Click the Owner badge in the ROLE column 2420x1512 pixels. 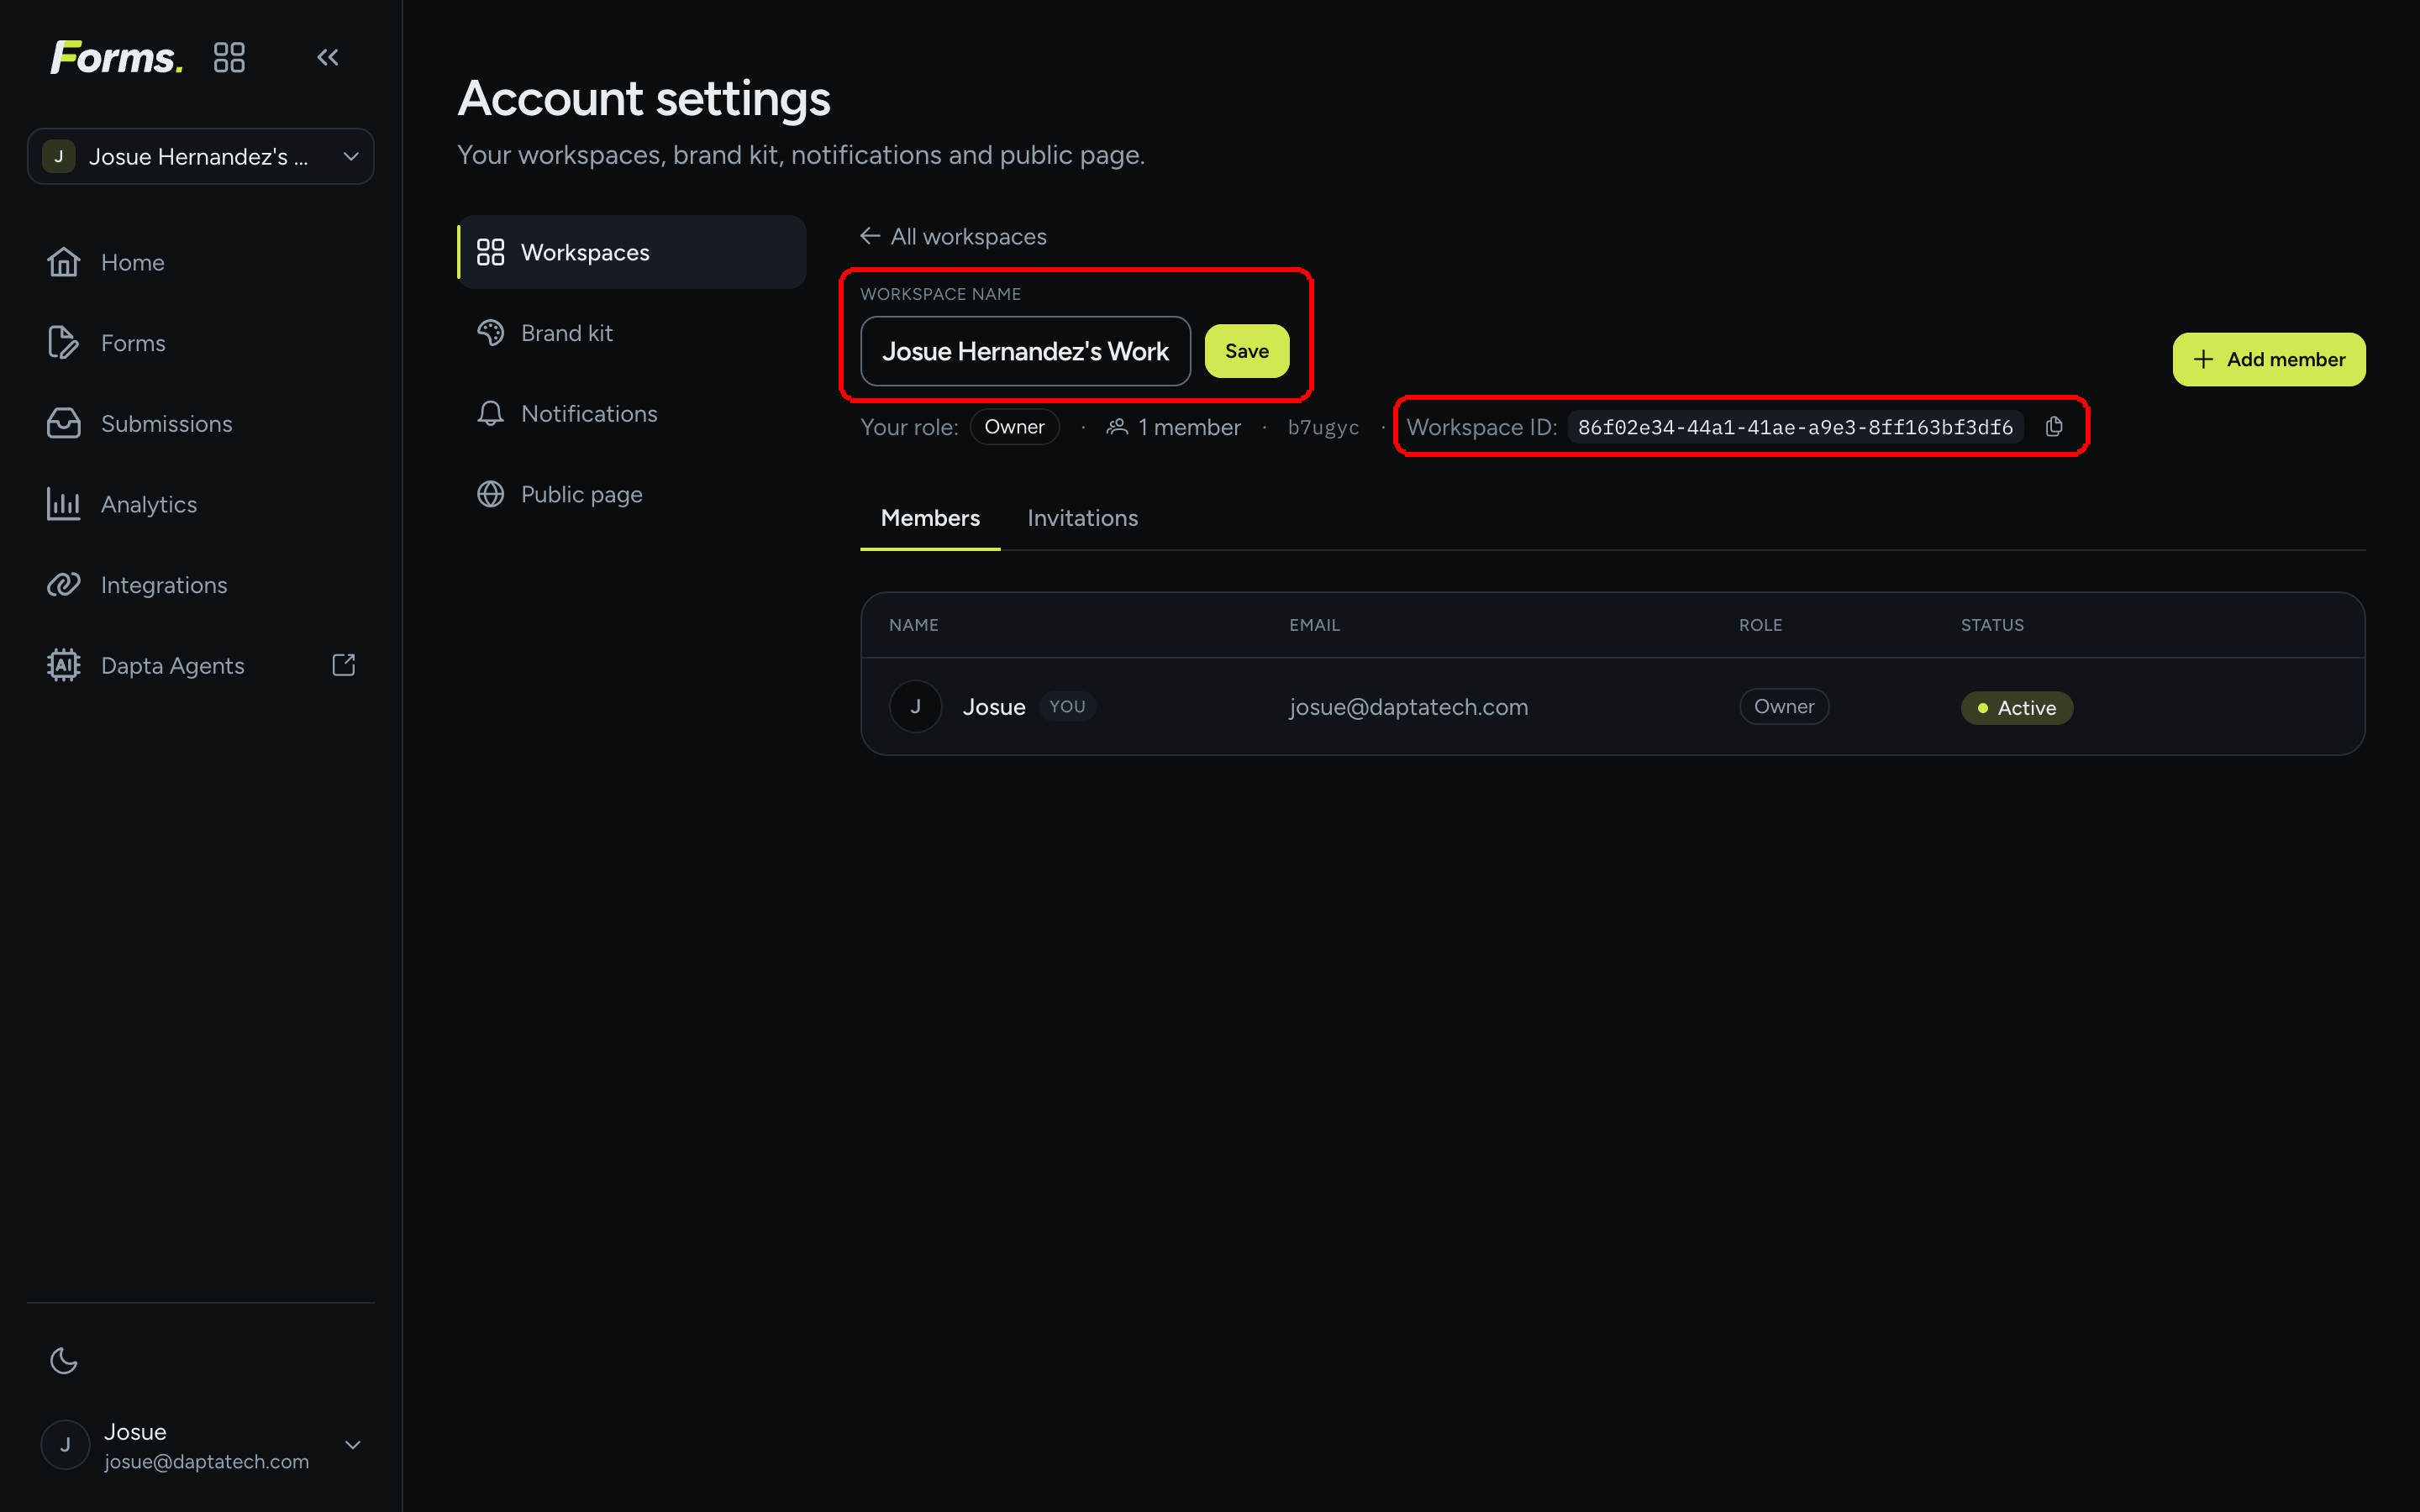coord(1784,706)
